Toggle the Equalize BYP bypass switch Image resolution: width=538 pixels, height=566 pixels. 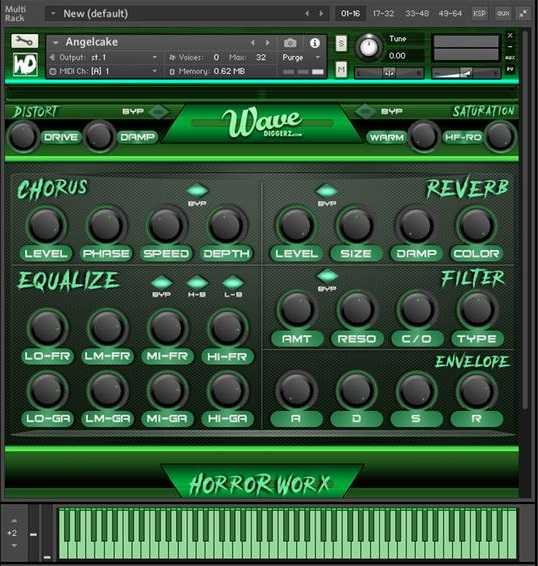pos(161,283)
